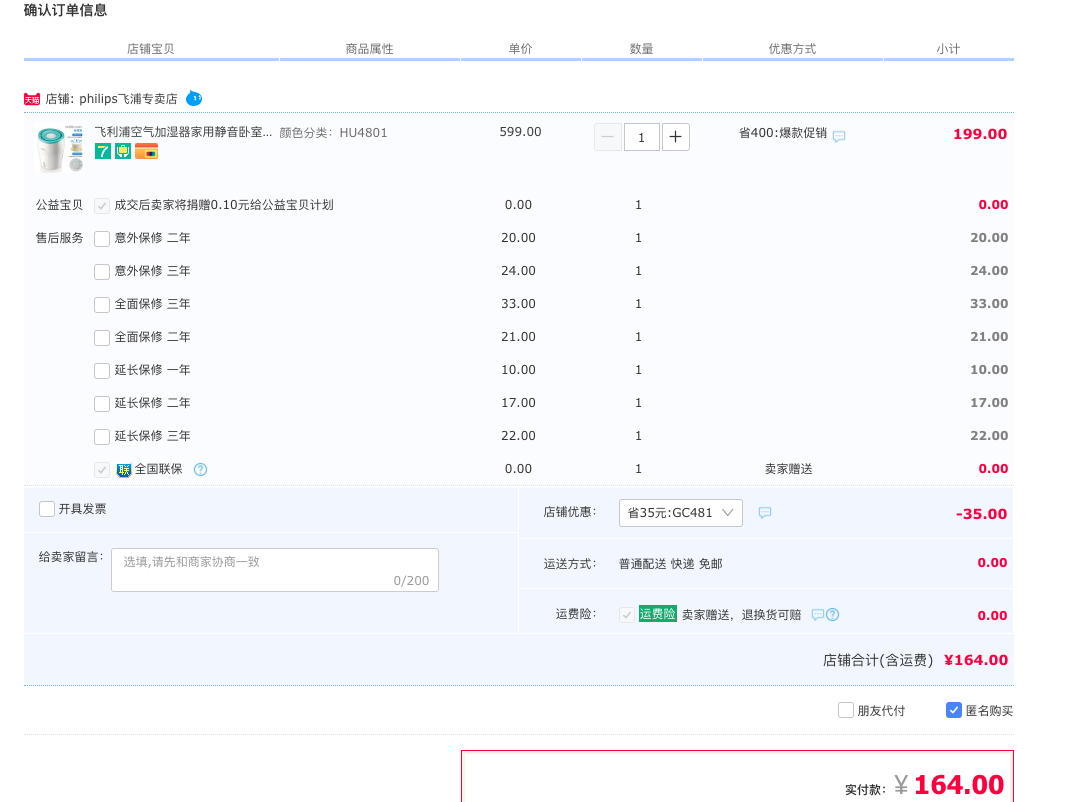
Task: Click the 商品属性 column header
Action: tap(369, 49)
